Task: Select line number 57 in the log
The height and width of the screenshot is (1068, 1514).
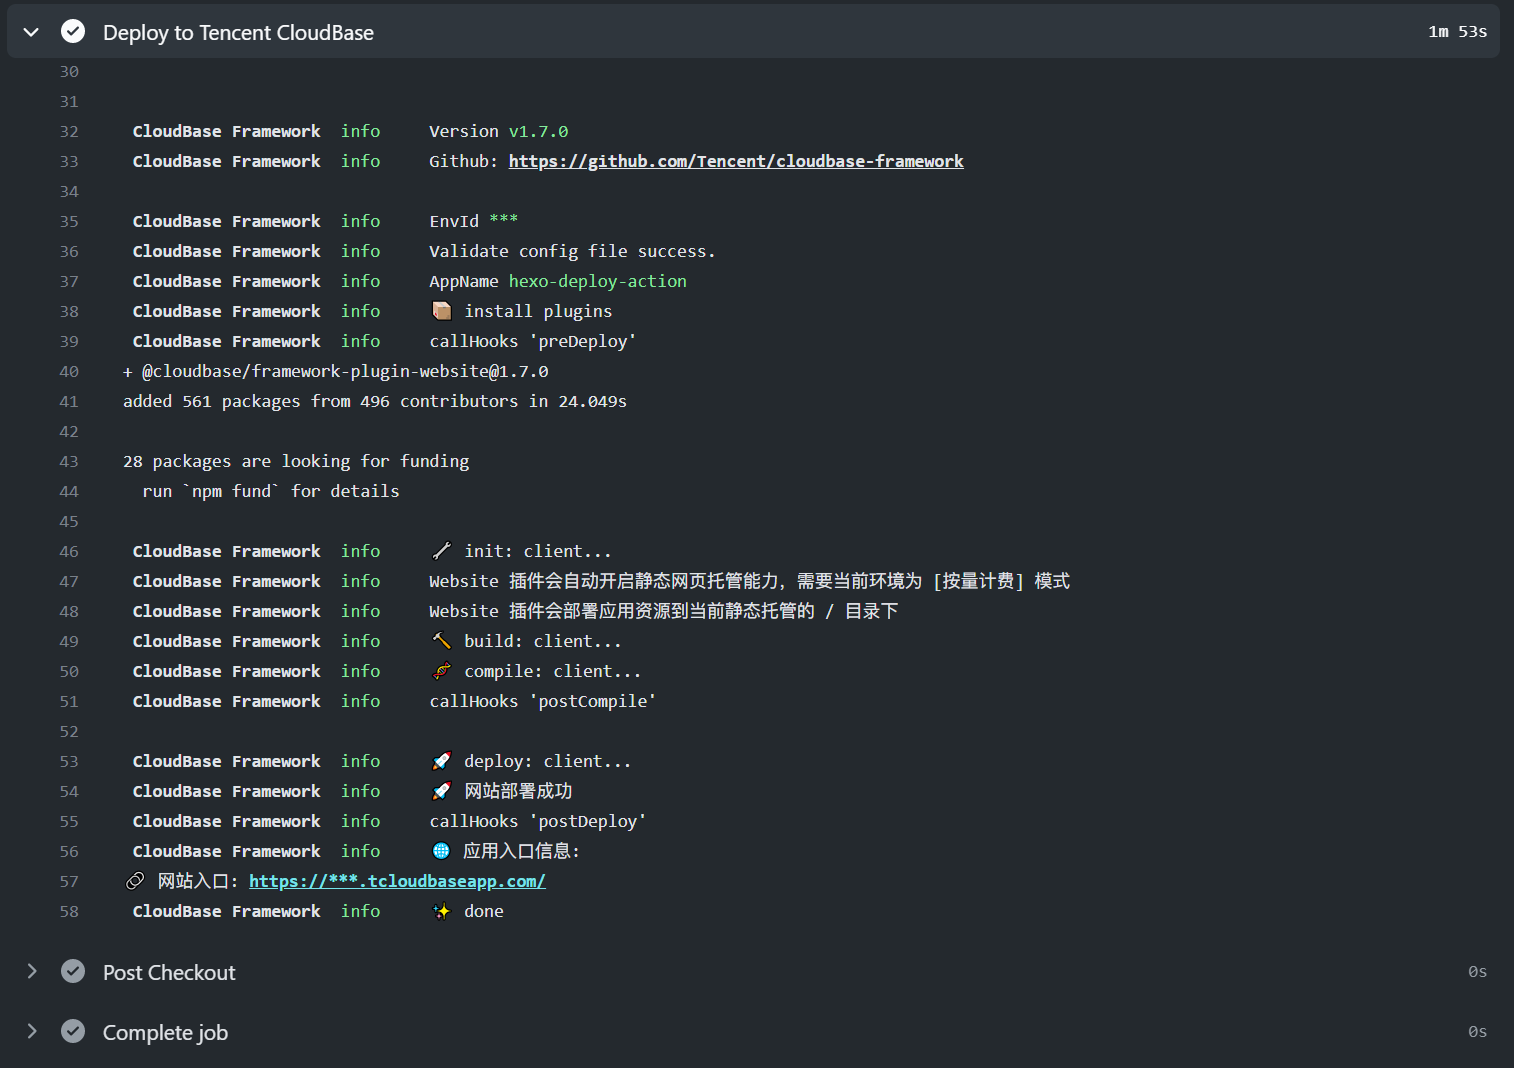Action: [x=69, y=881]
